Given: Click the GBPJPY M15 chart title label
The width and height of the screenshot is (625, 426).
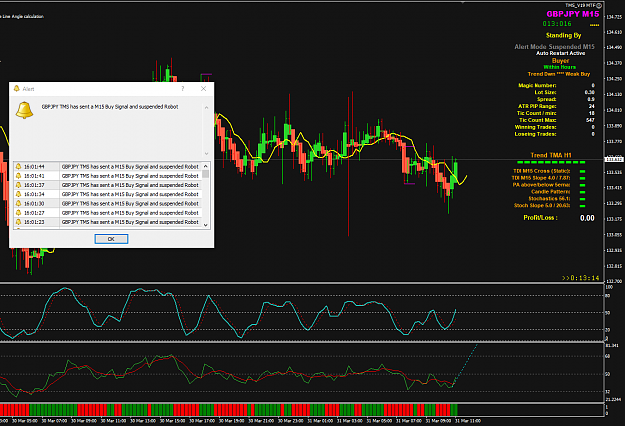Looking at the screenshot, I should (573, 14).
